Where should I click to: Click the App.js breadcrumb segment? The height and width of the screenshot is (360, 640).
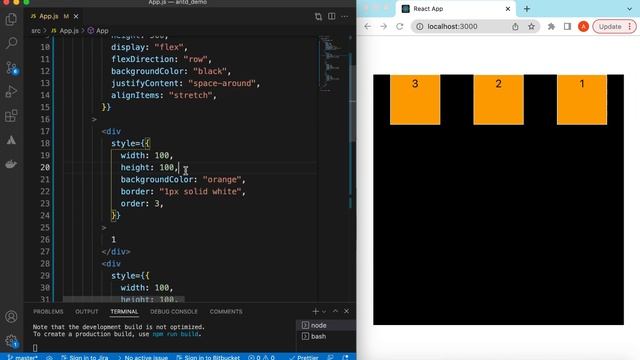(65, 31)
